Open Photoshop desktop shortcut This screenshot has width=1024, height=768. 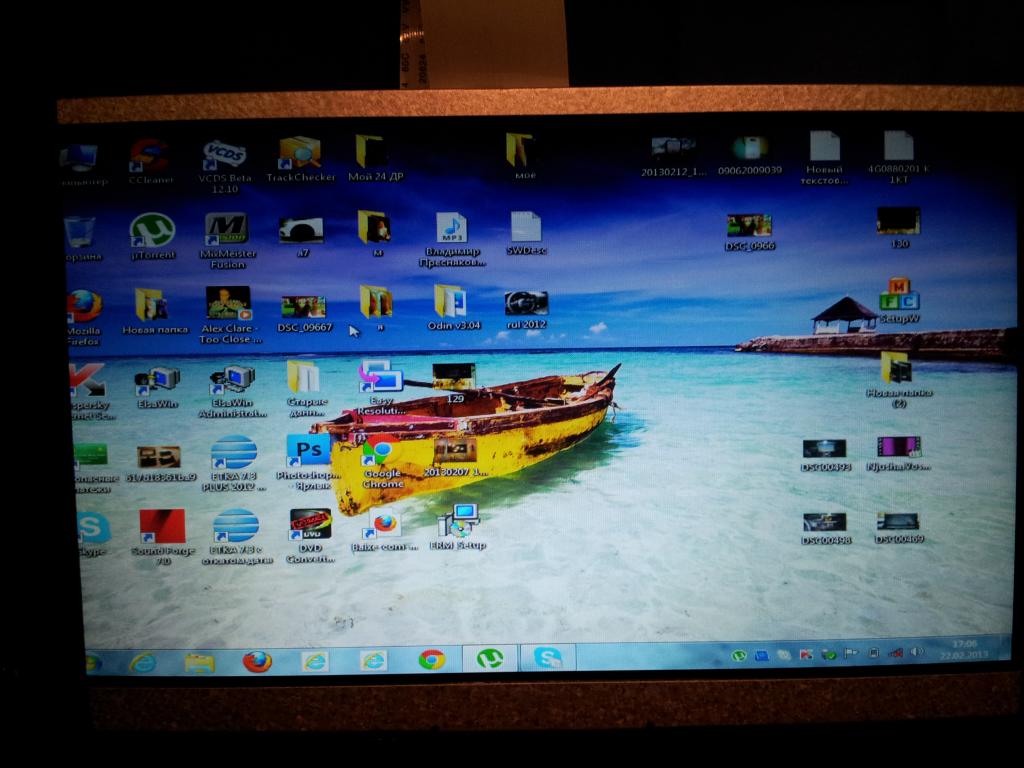click(x=307, y=451)
